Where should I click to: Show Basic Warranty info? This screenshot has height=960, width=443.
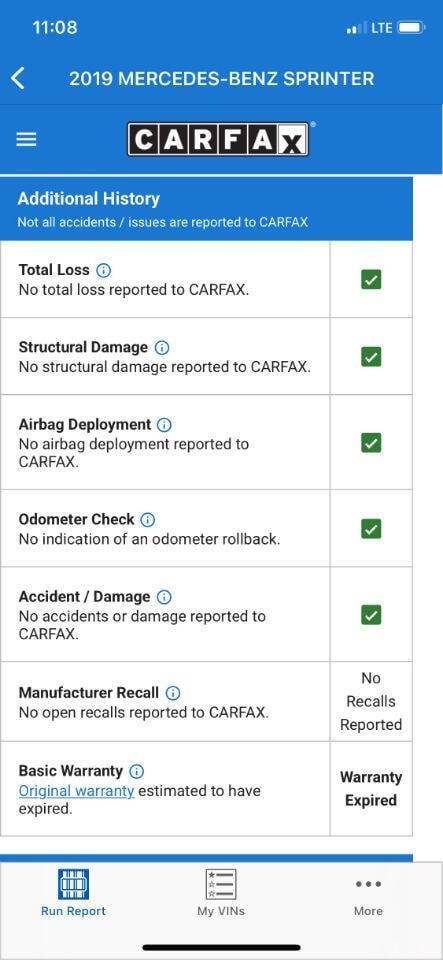(137, 771)
